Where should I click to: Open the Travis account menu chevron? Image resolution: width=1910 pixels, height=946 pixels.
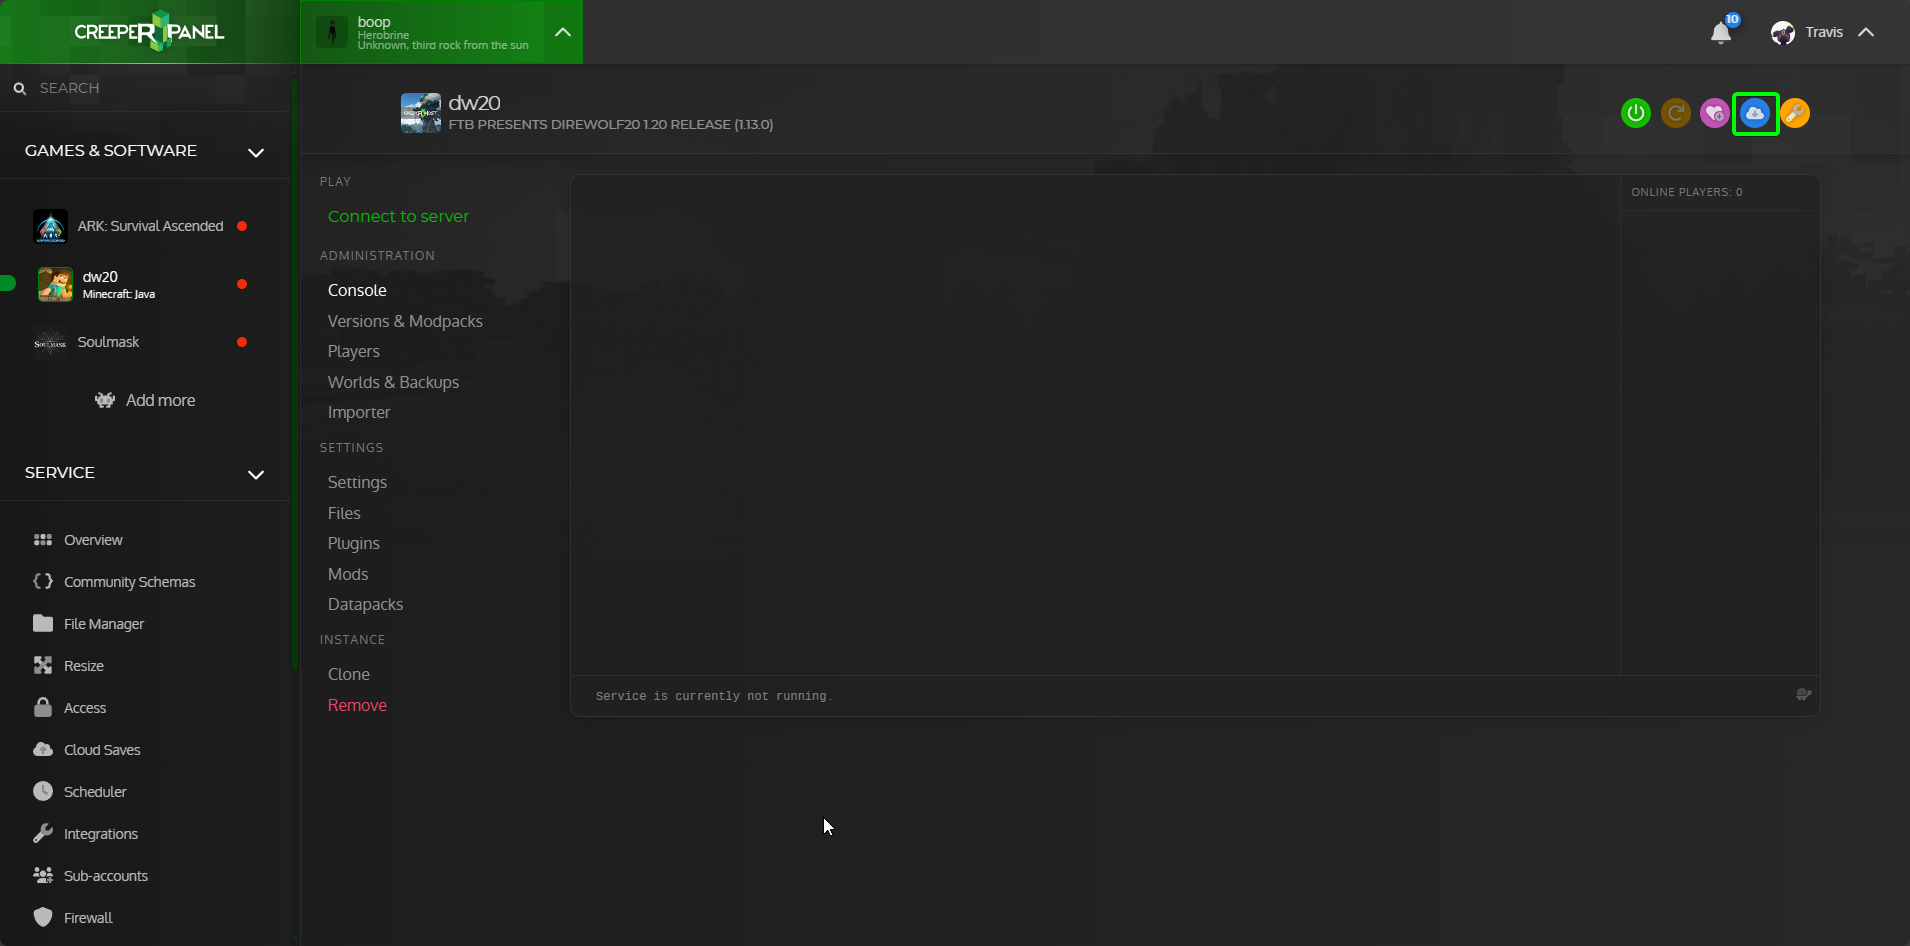(x=1866, y=33)
